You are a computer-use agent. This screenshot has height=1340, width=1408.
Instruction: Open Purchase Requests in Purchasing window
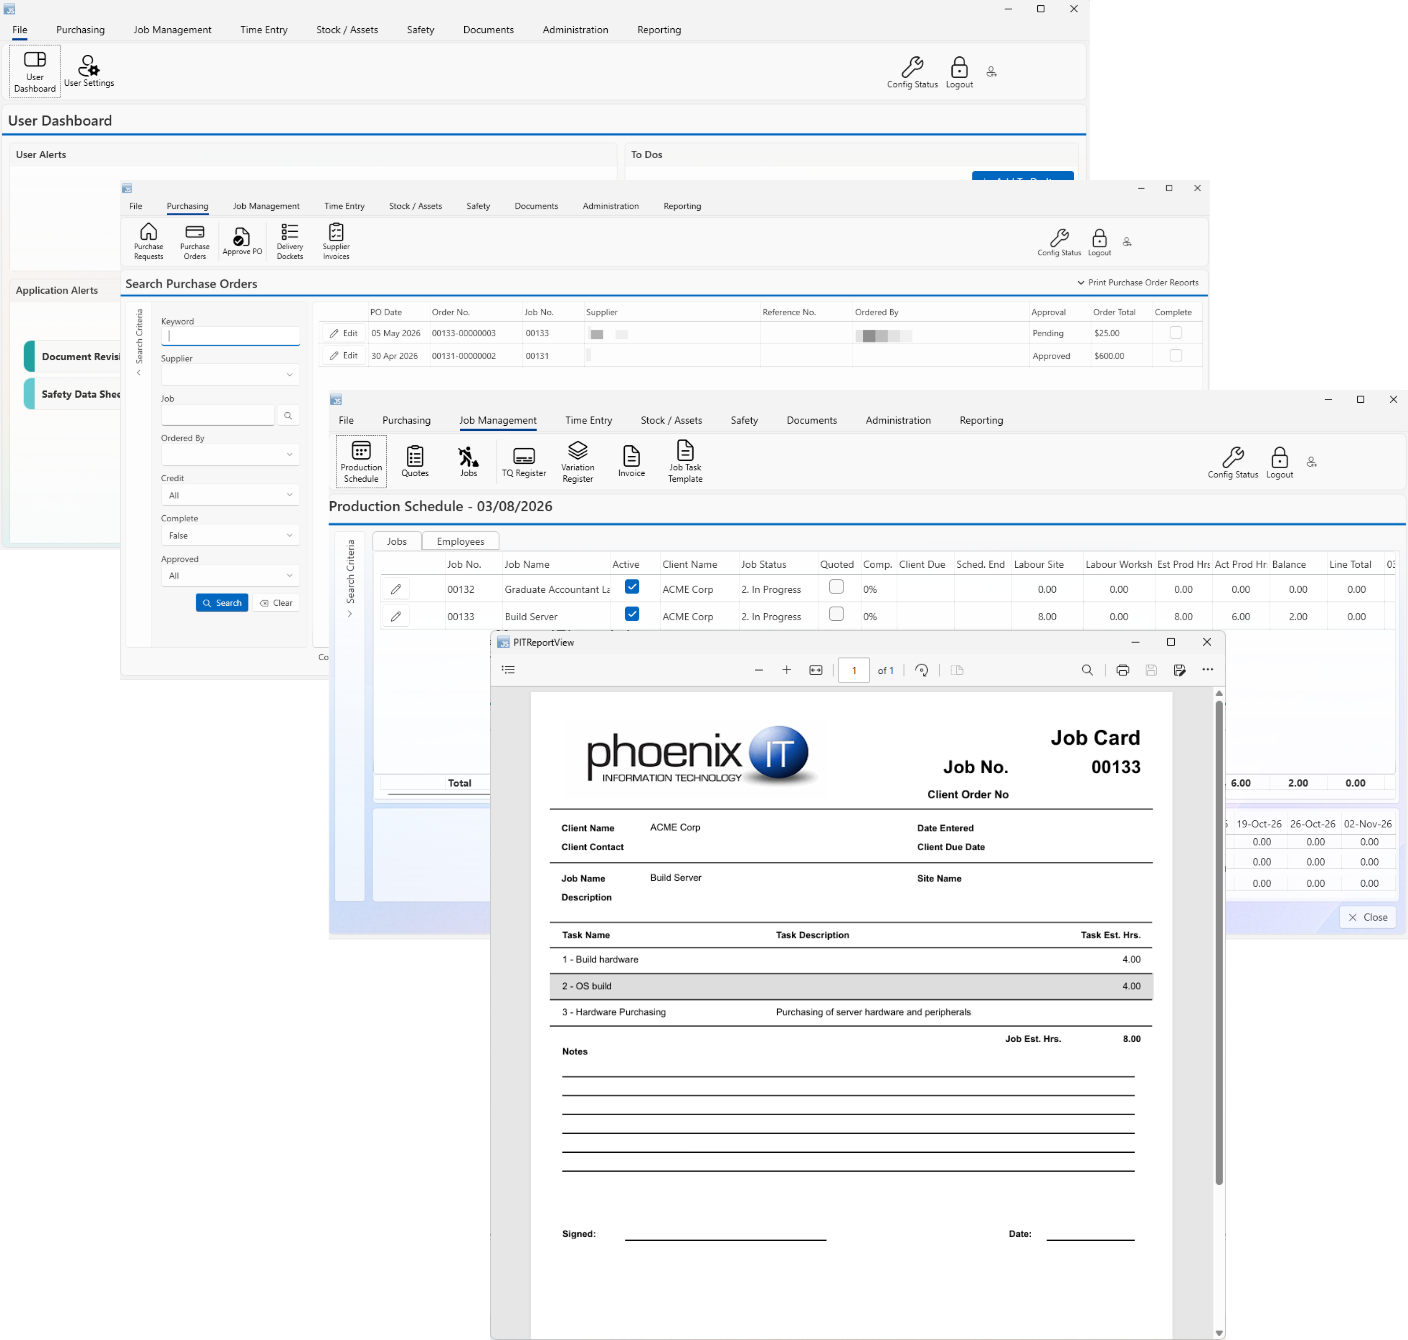pos(149,241)
